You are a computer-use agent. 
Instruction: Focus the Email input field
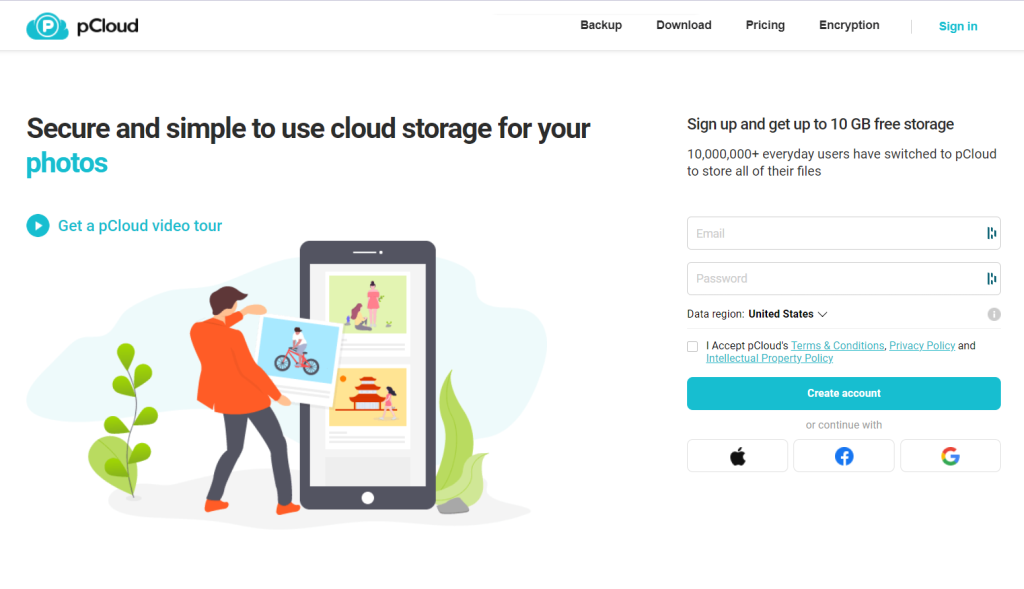coord(836,233)
